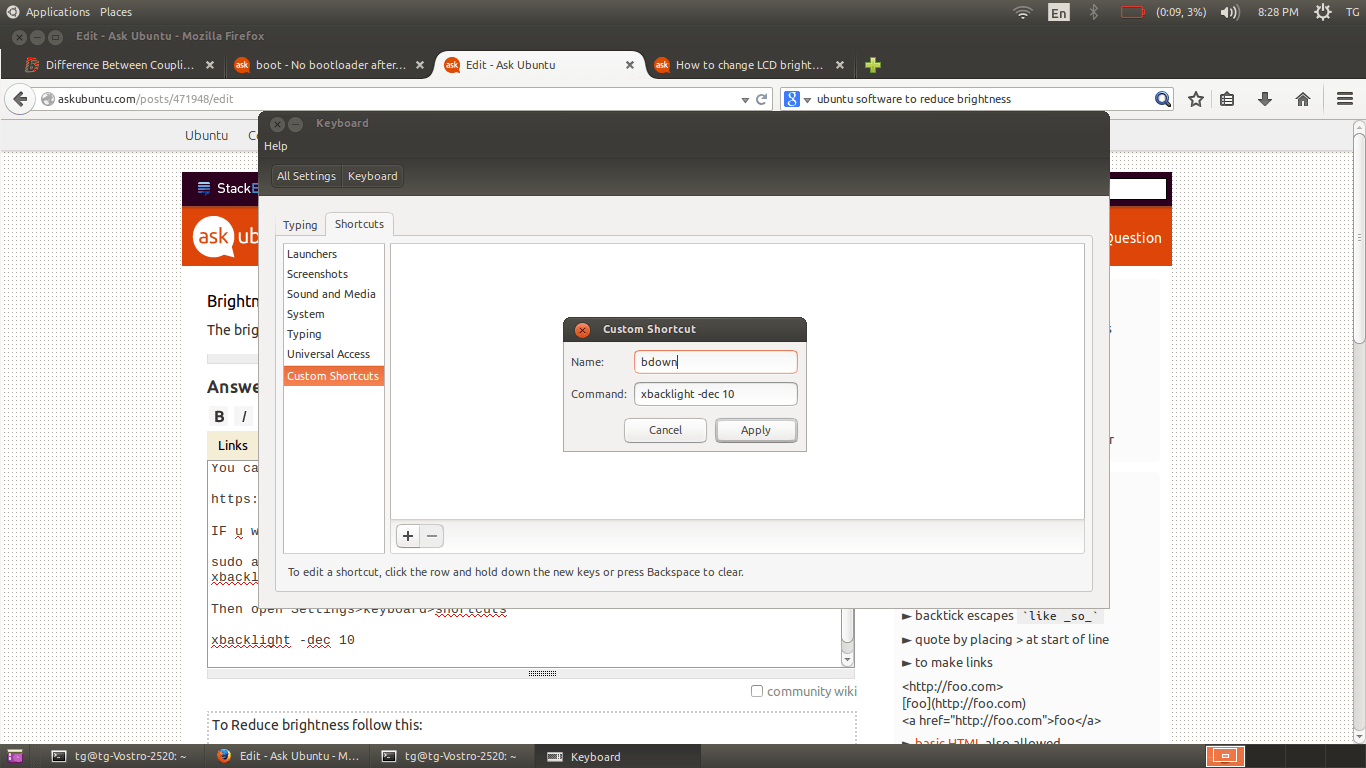The height and width of the screenshot is (768, 1366).
Task: Open the En keyboard layout indicator
Action: (1058, 12)
